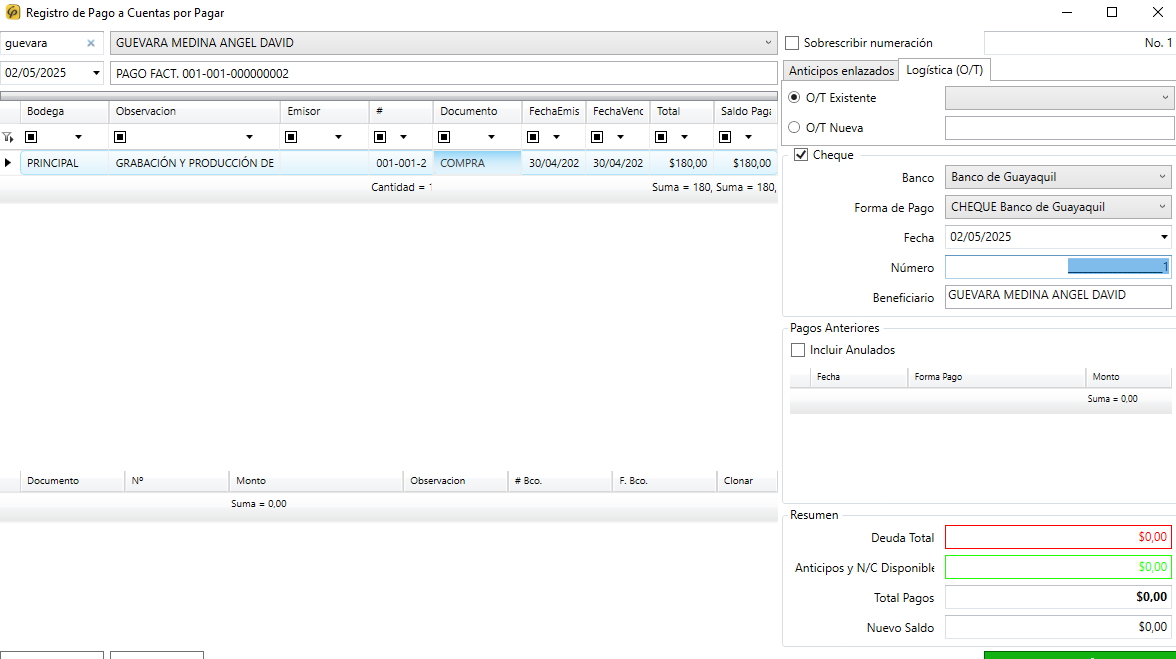Click the Emisor column filter operator icon
1176x659 pixels.
[x=293, y=137]
